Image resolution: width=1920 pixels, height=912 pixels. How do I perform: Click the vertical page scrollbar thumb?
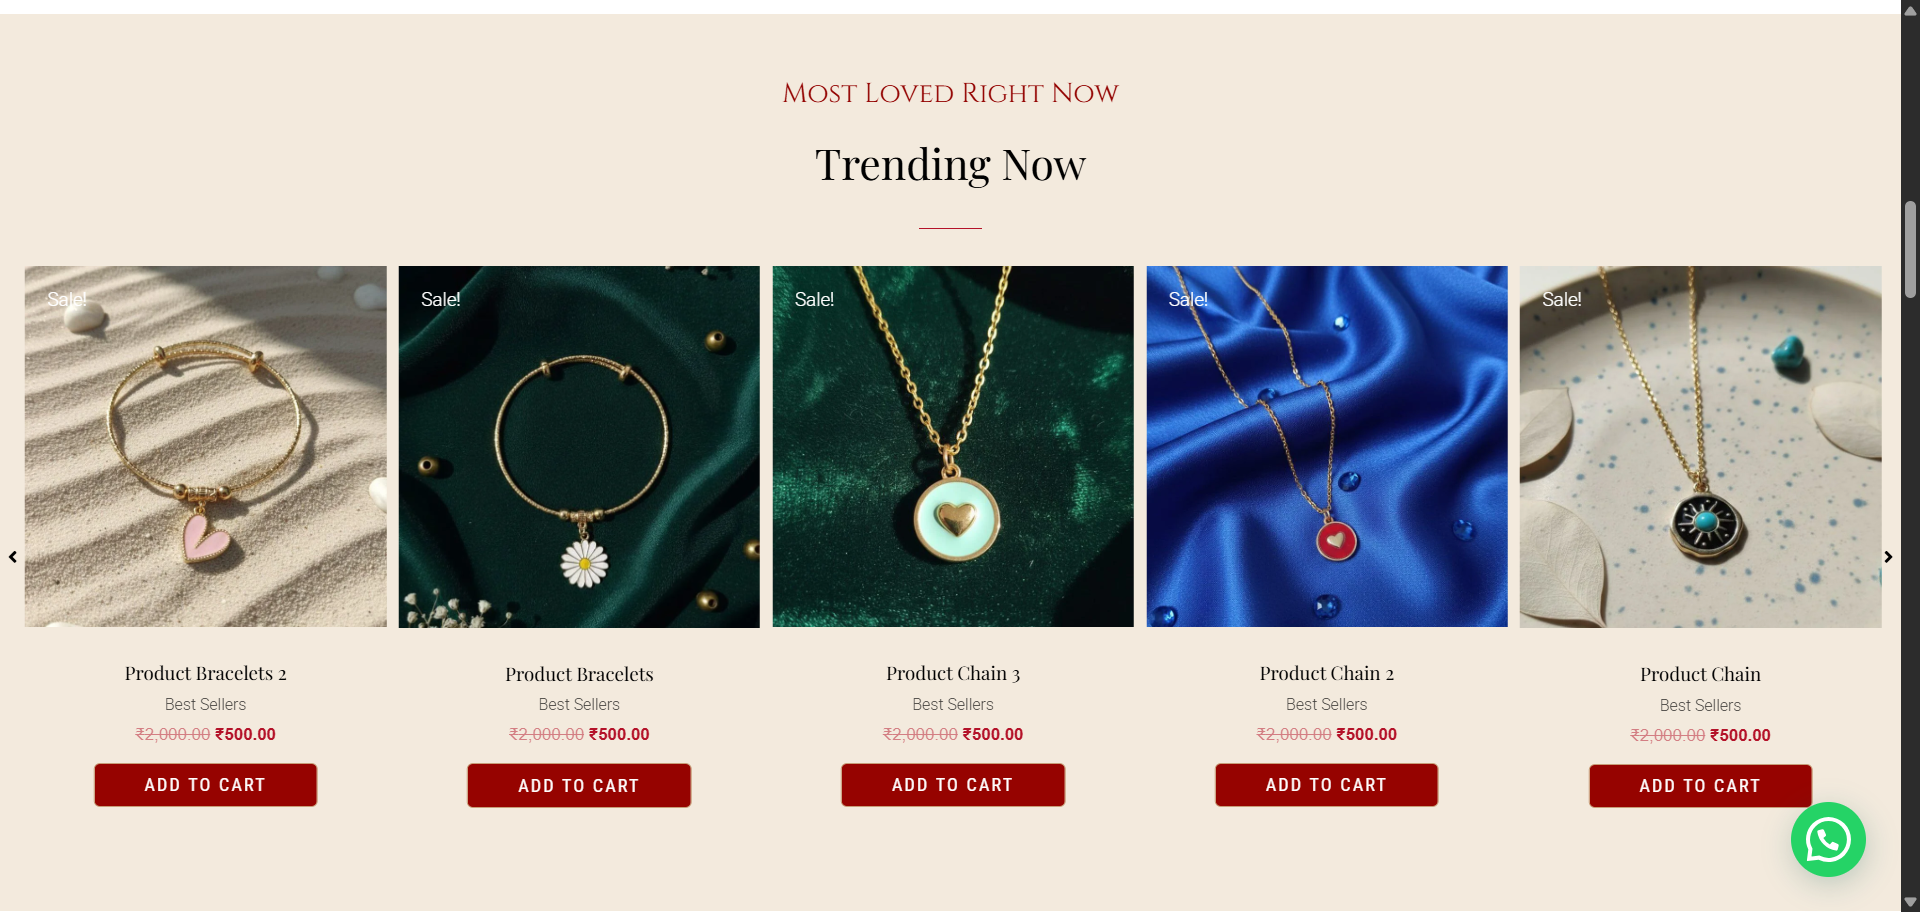1910,249
